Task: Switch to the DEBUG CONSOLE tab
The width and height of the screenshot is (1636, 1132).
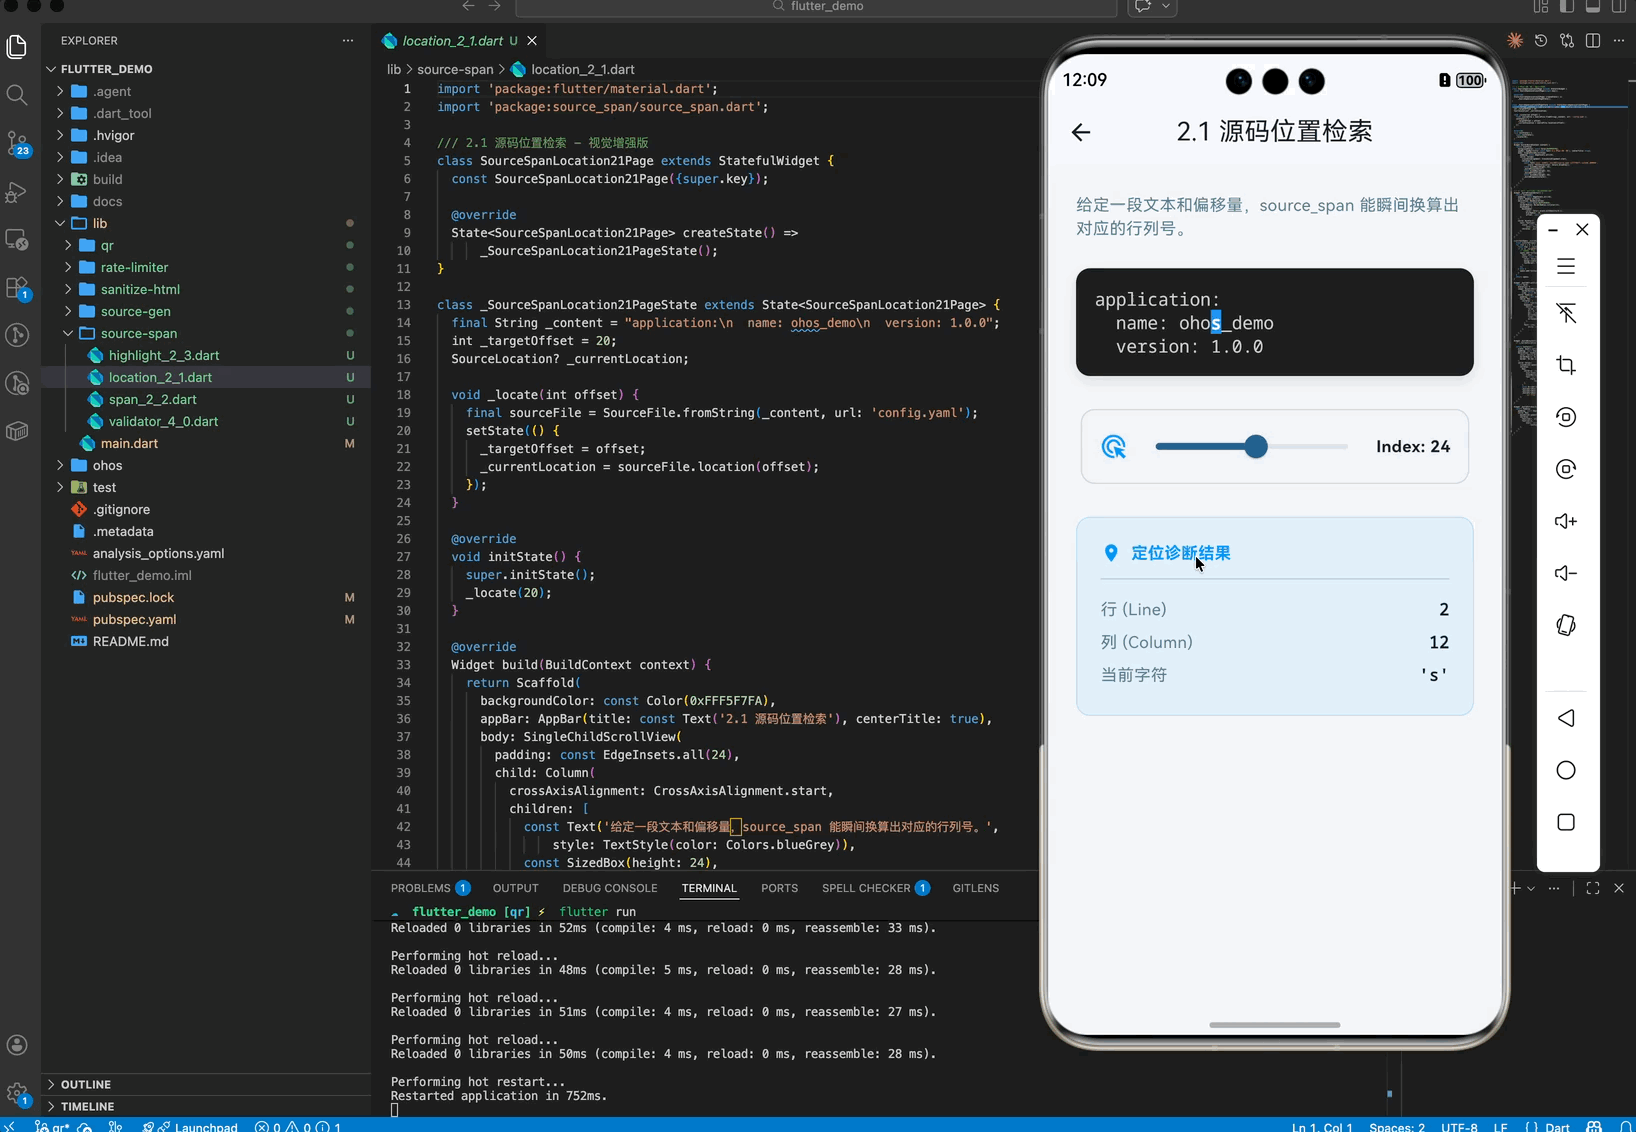Action: 610,888
